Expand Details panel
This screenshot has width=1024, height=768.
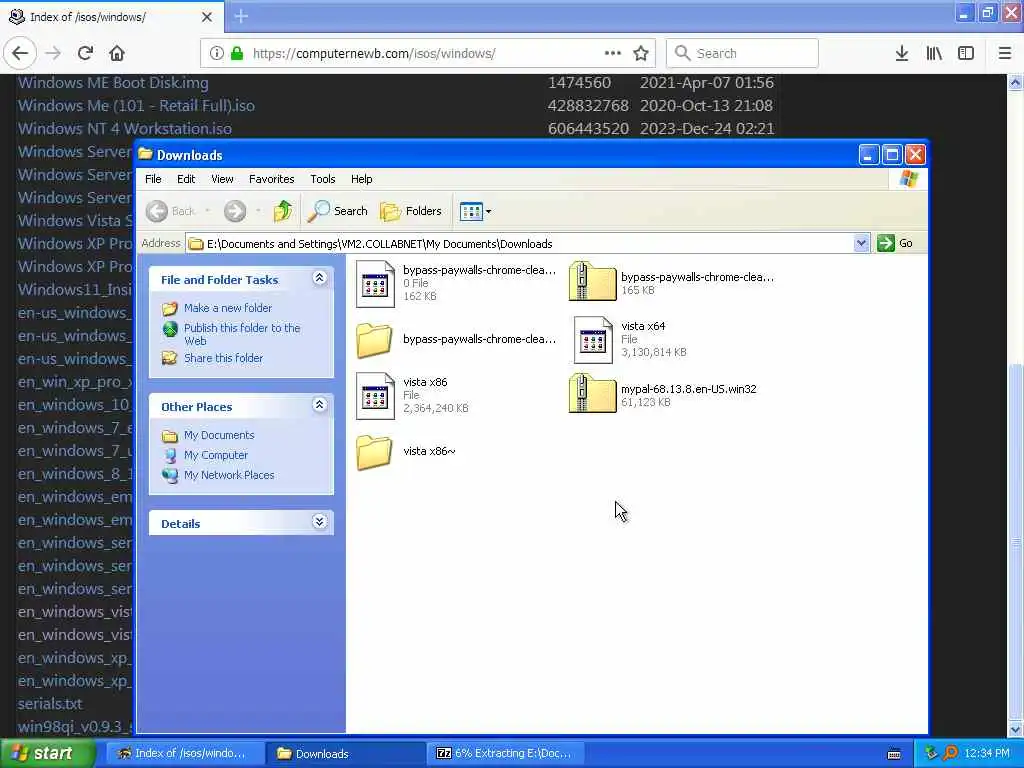pyautogui.click(x=319, y=521)
